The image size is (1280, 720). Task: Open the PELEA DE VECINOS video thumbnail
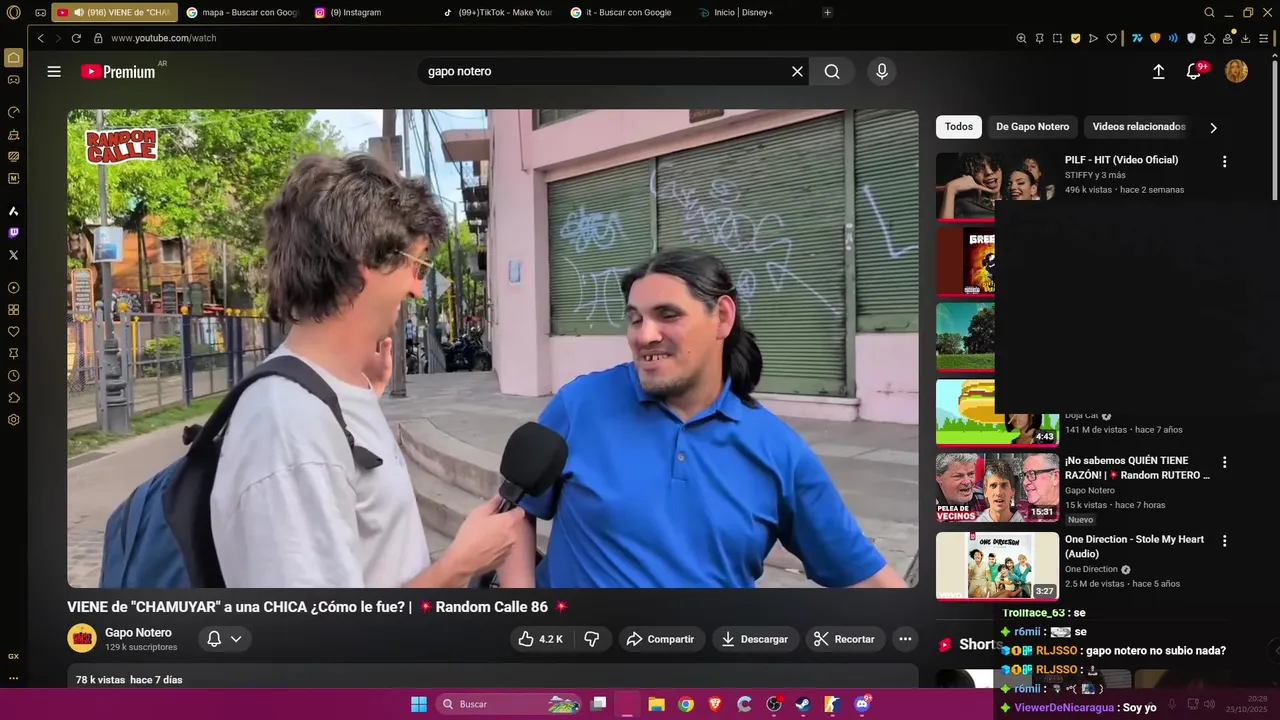(997, 488)
